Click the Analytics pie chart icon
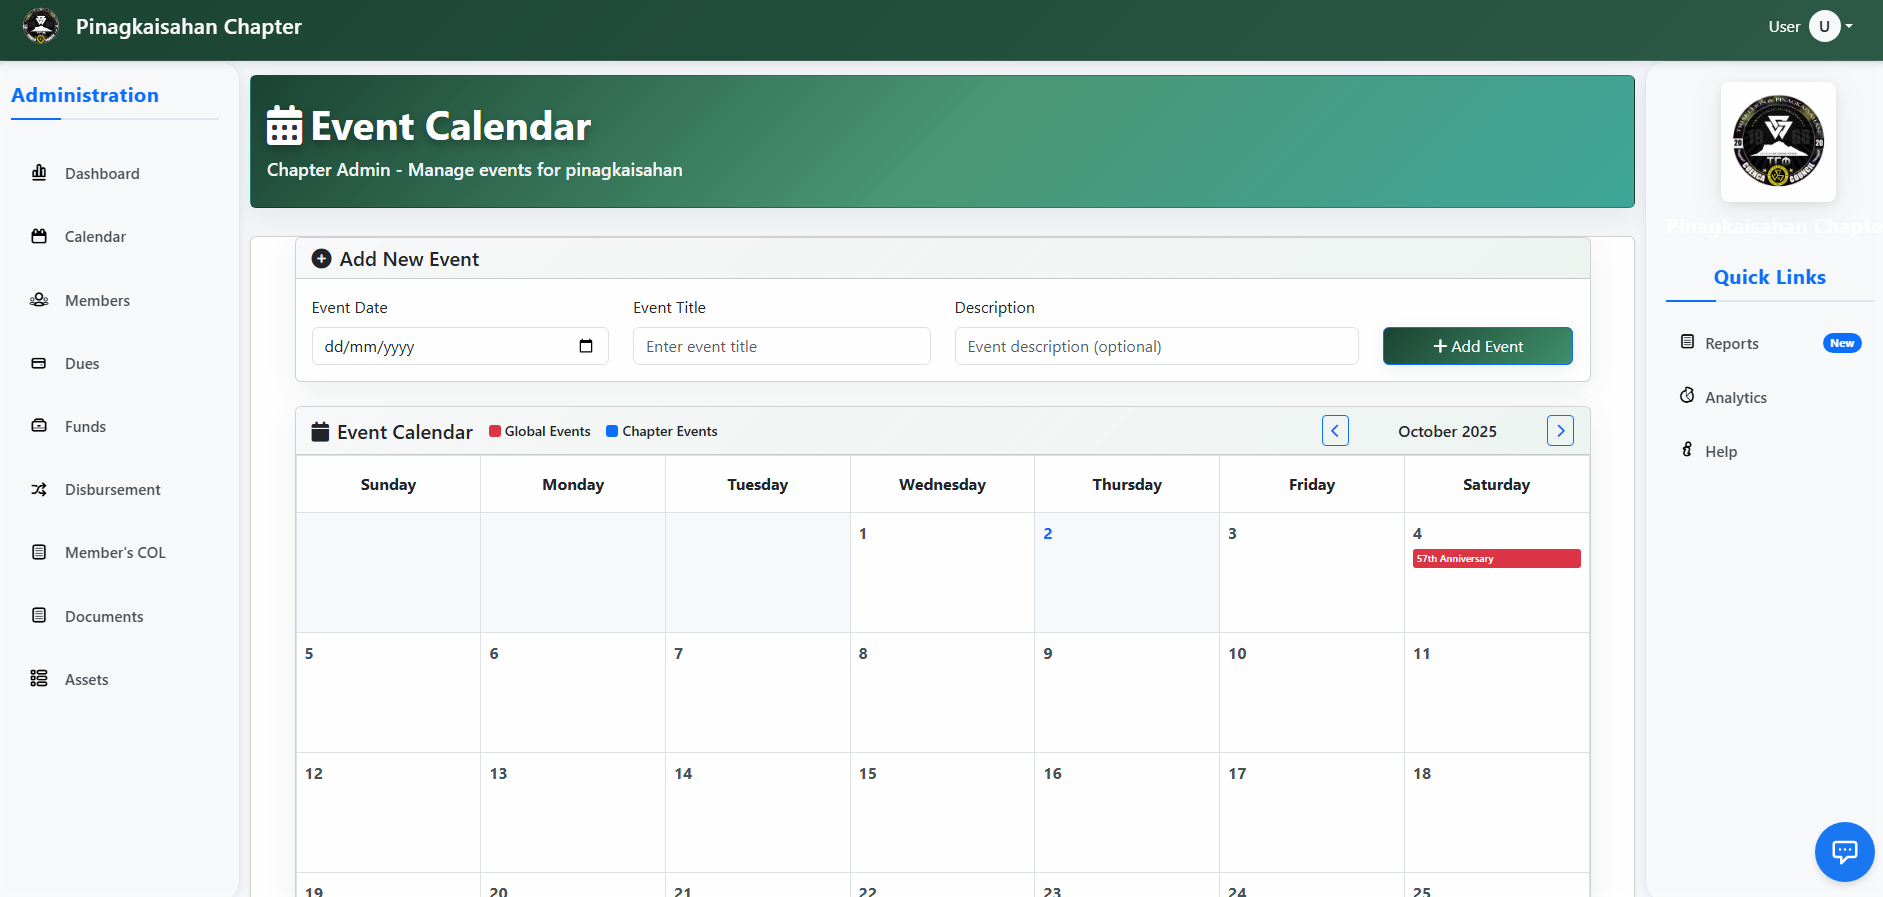This screenshot has width=1883, height=897. [x=1687, y=396]
